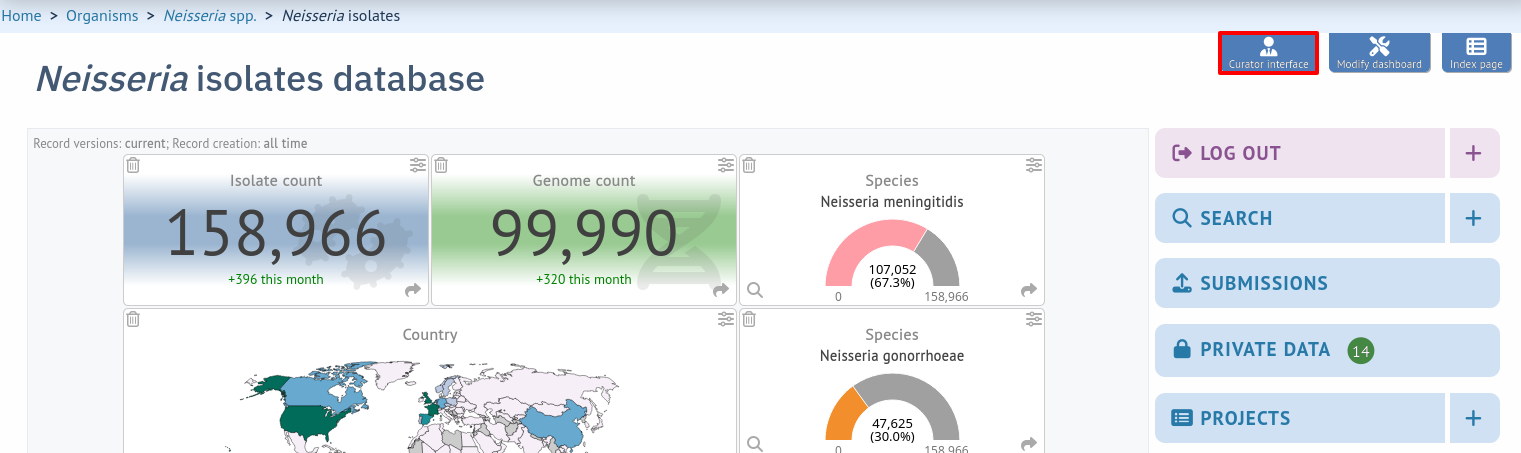Click the LOG OUT menu button

point(1300,153)
